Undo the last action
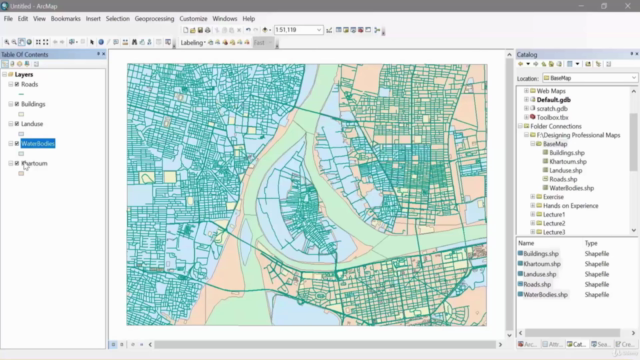This screenshot has height=360, width=640. tap(248, 30)
